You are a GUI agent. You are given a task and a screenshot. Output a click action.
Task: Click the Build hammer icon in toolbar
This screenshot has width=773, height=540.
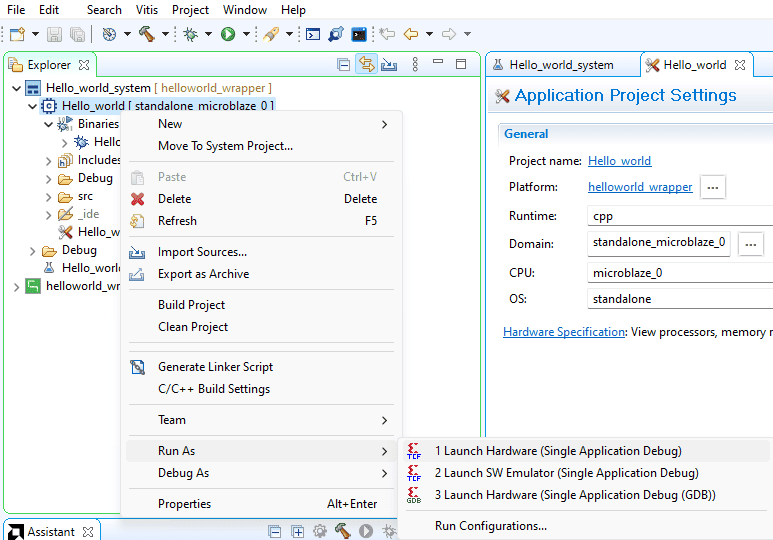[x=147, y=34]
